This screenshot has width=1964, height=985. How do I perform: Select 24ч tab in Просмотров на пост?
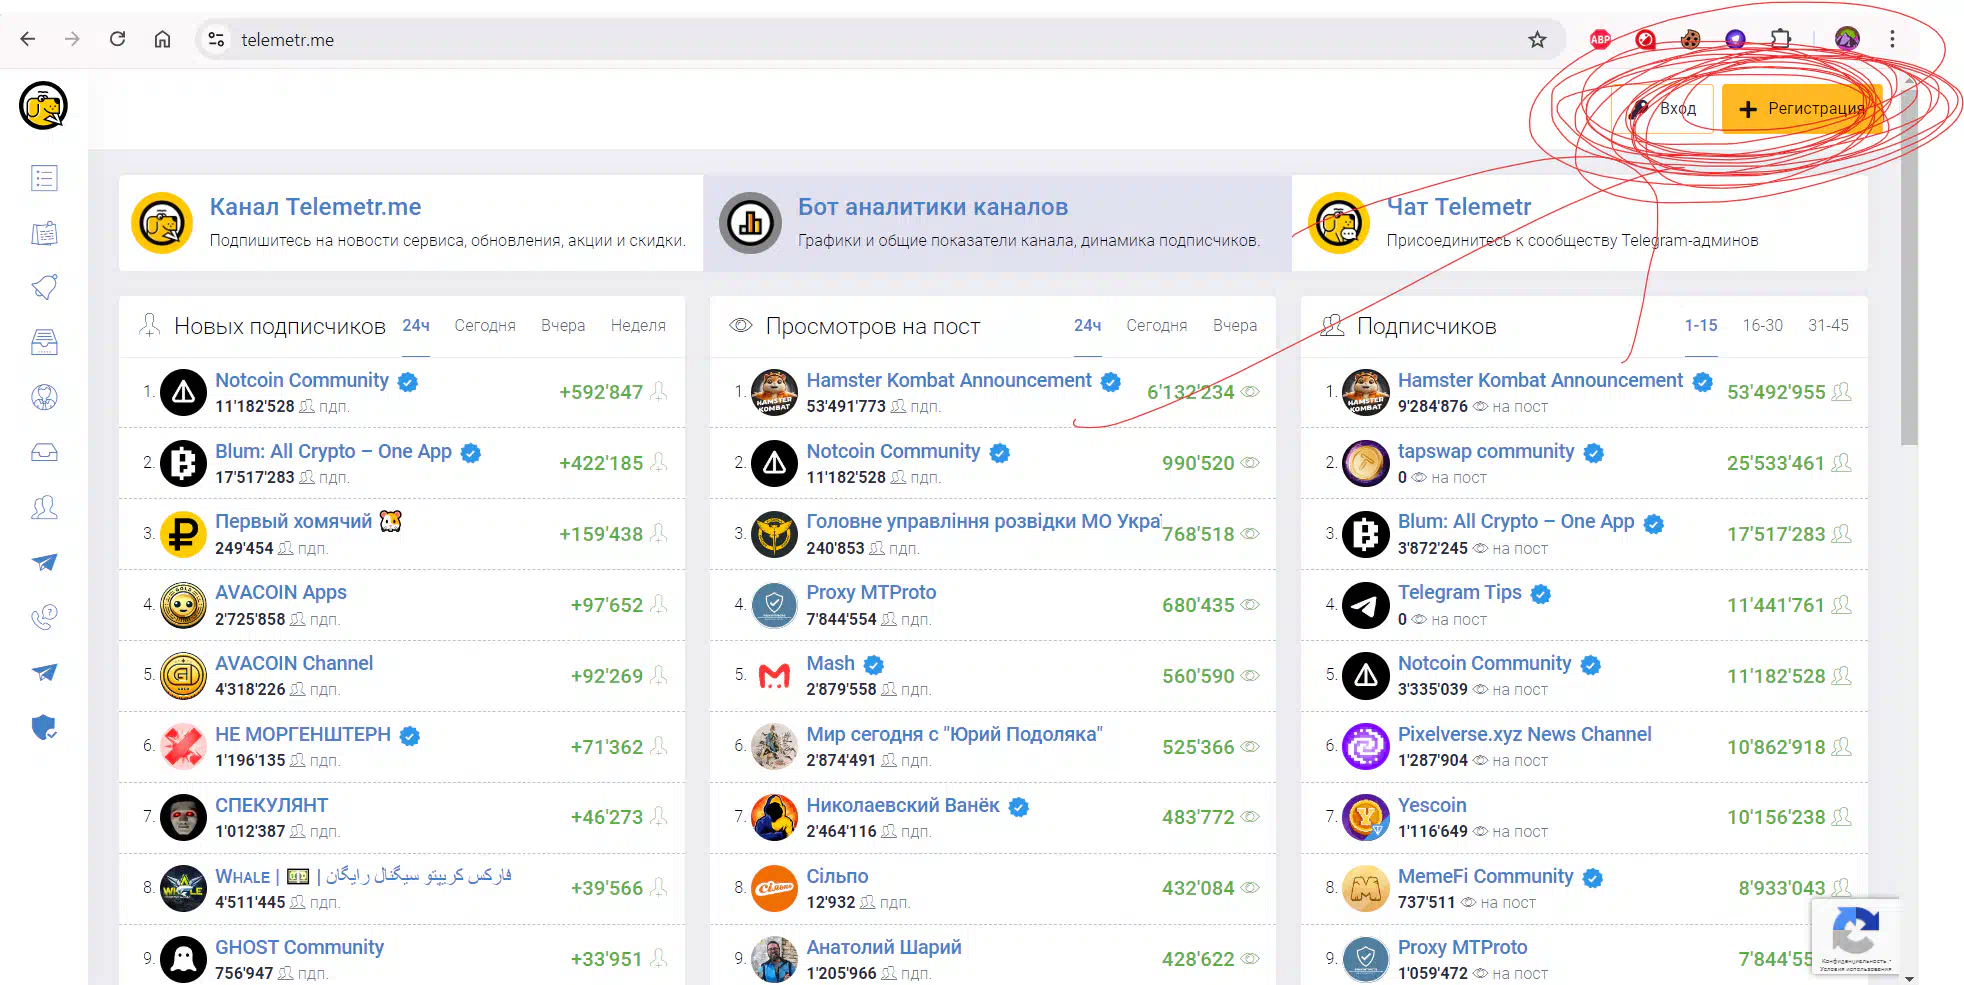1088,326
